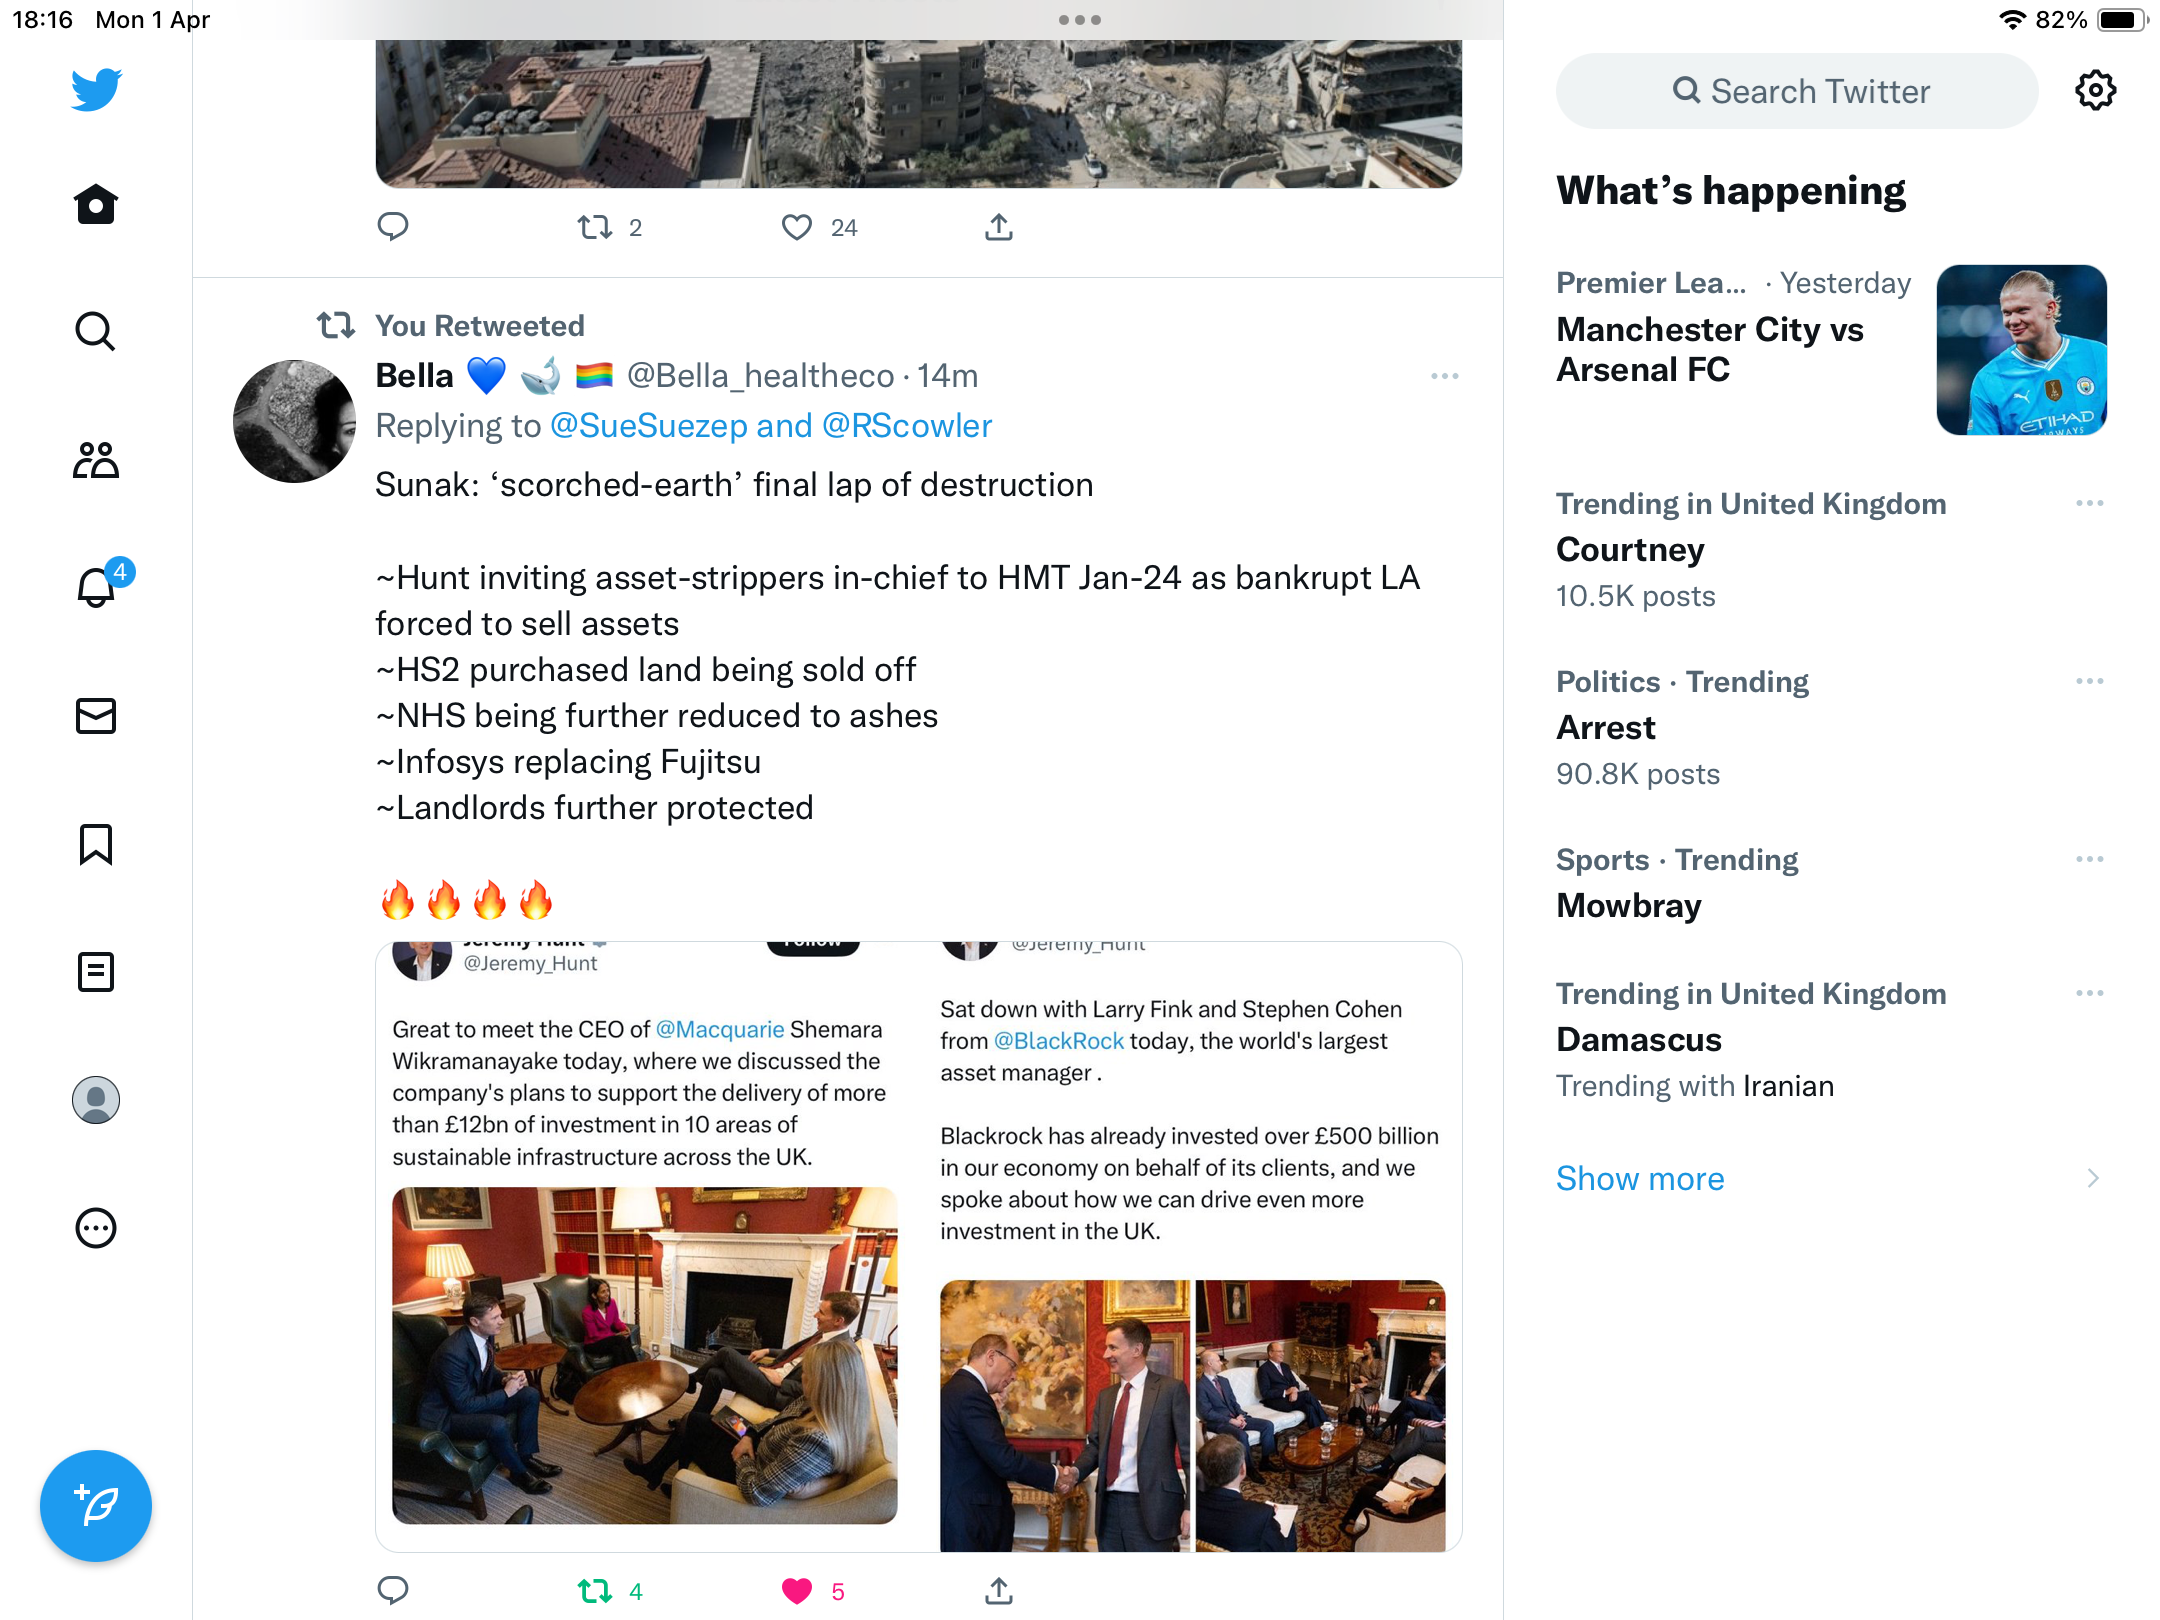Open search settings gear icon
This screenshot has width=2160, height=1620.
click(2096, 91)
